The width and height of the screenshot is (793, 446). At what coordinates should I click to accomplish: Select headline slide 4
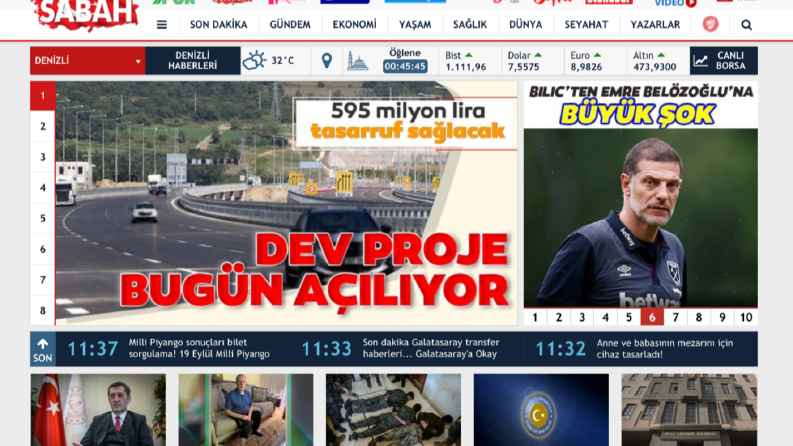[43, 188]
